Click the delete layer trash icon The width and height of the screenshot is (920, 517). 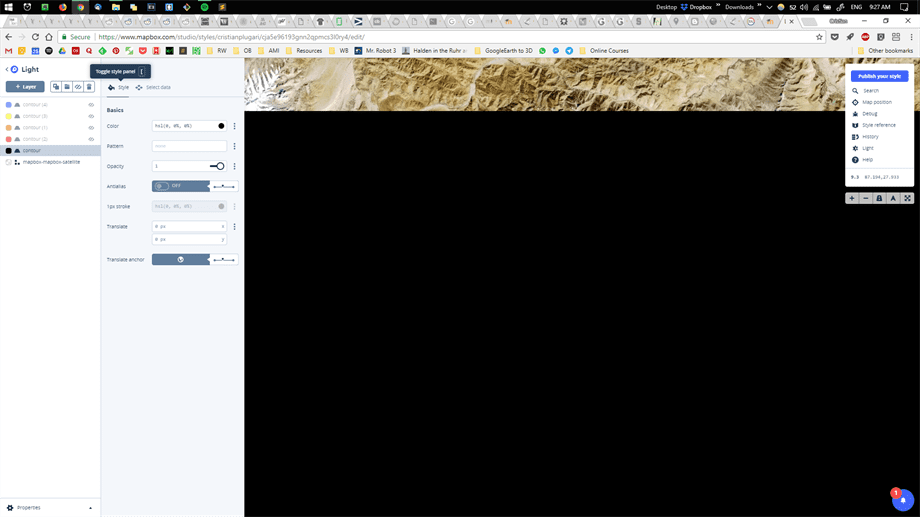pos(89,87)
